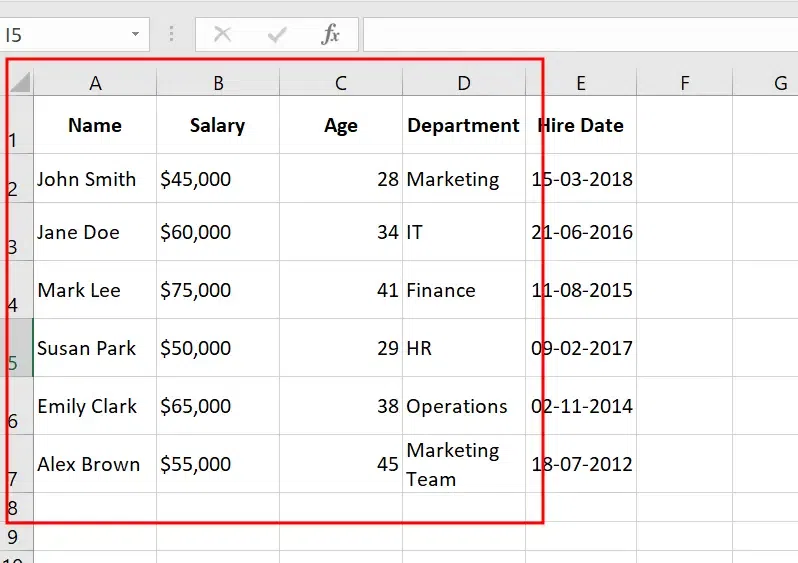Select column F header
The height and width of the screenshot is (563, 798).
(685, 83)
